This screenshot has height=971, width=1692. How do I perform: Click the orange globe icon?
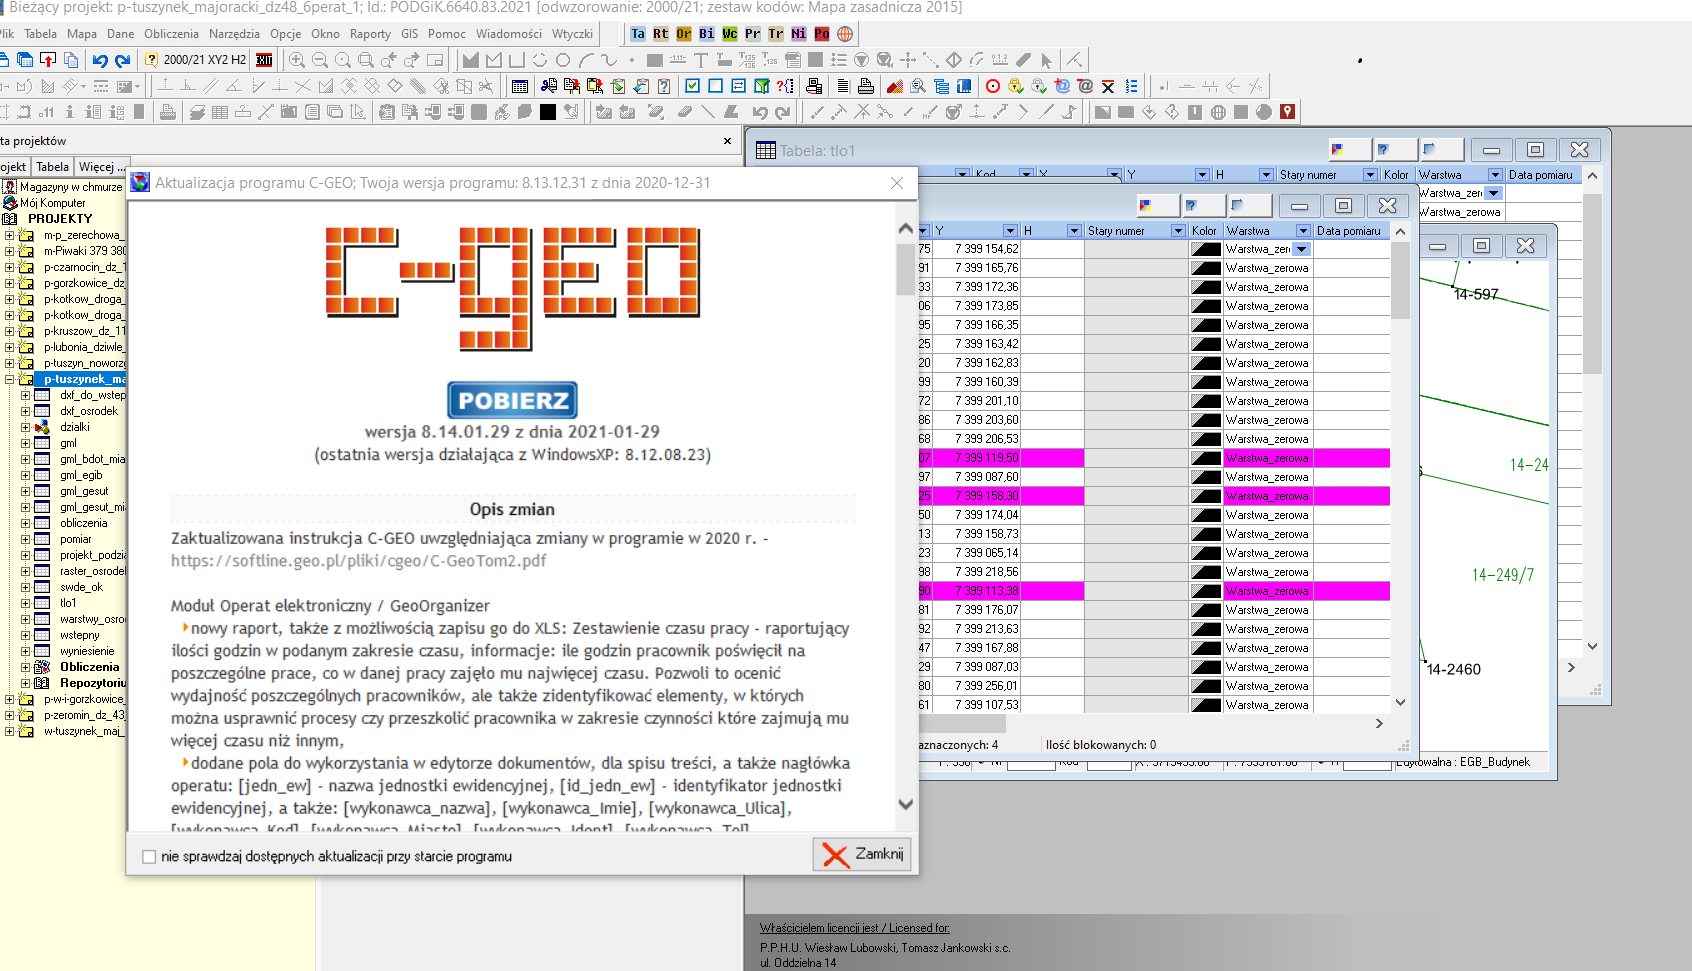click(x=845, y=34)
